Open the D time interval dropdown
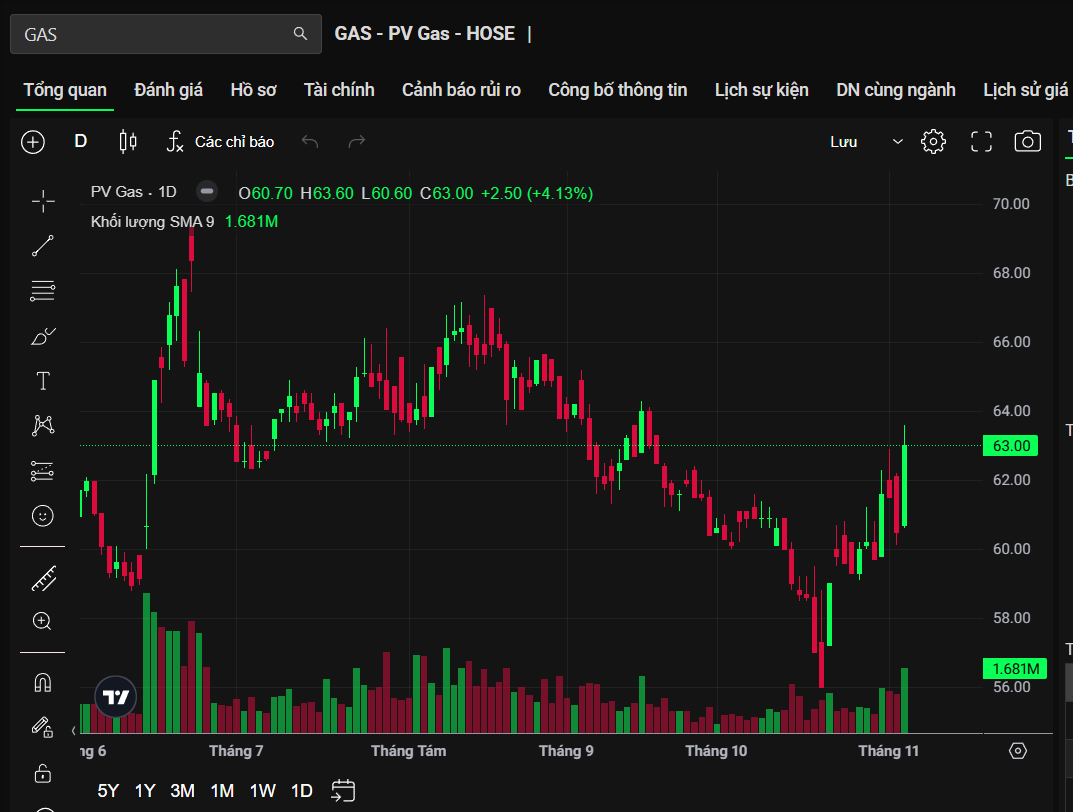This screenshot has height=812, width=1073. 81,142
